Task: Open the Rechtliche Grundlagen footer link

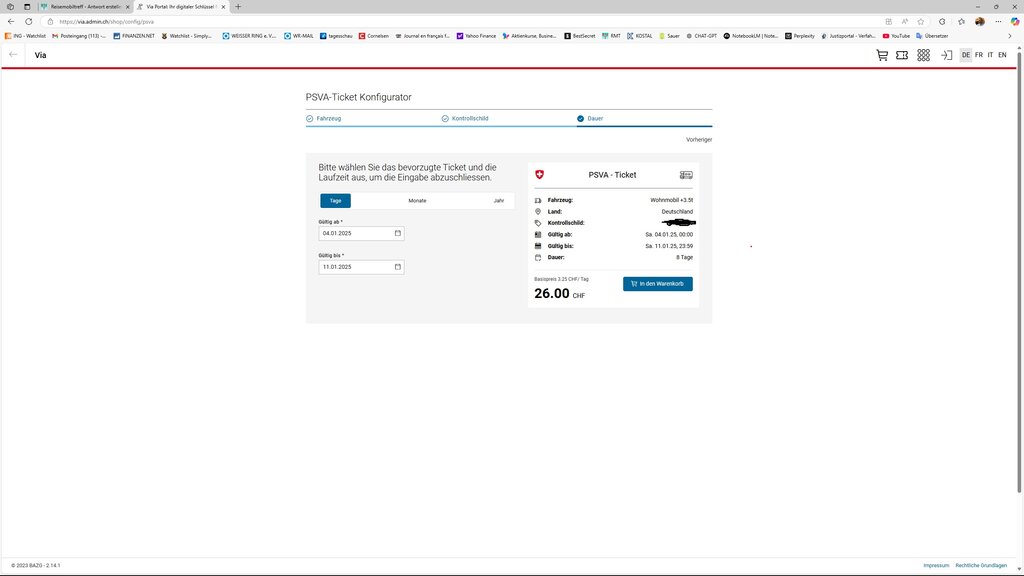Action: [x=981, y=566]
